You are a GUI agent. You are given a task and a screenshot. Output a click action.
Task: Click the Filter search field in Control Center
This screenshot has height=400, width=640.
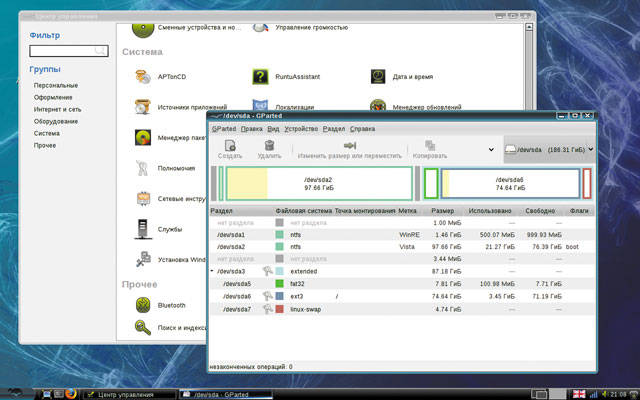point(69,51)
